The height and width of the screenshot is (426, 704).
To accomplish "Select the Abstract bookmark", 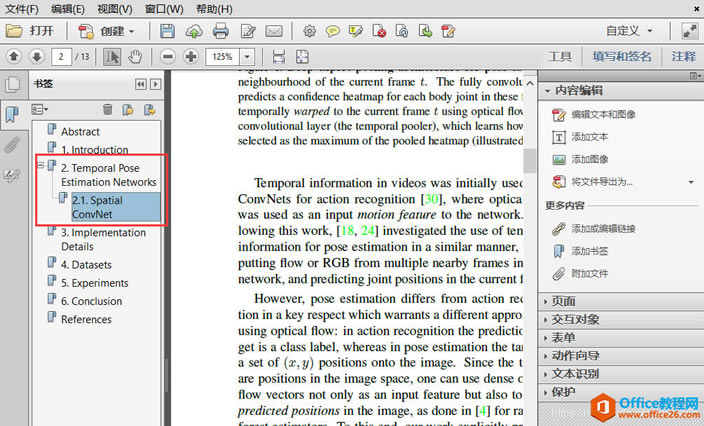I will (80, 132).
